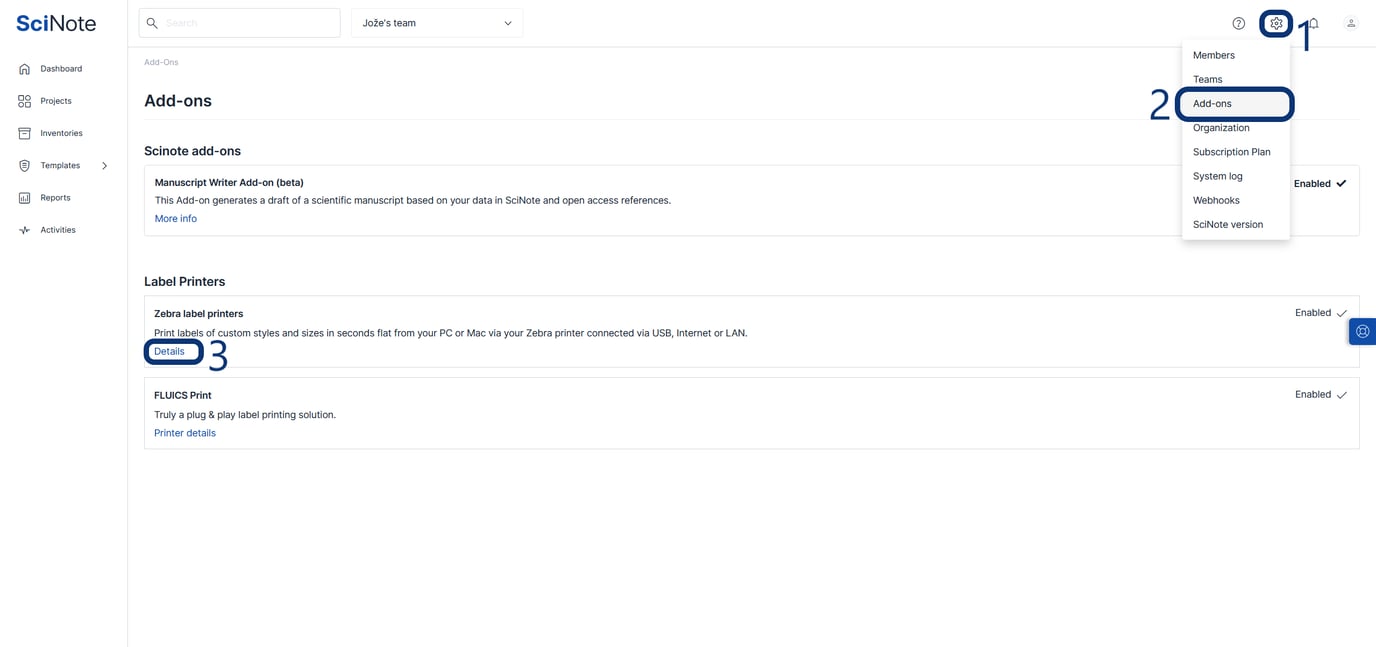
Task: Choose Subscription Plan from settings menu
Action: pos(1231,152)
